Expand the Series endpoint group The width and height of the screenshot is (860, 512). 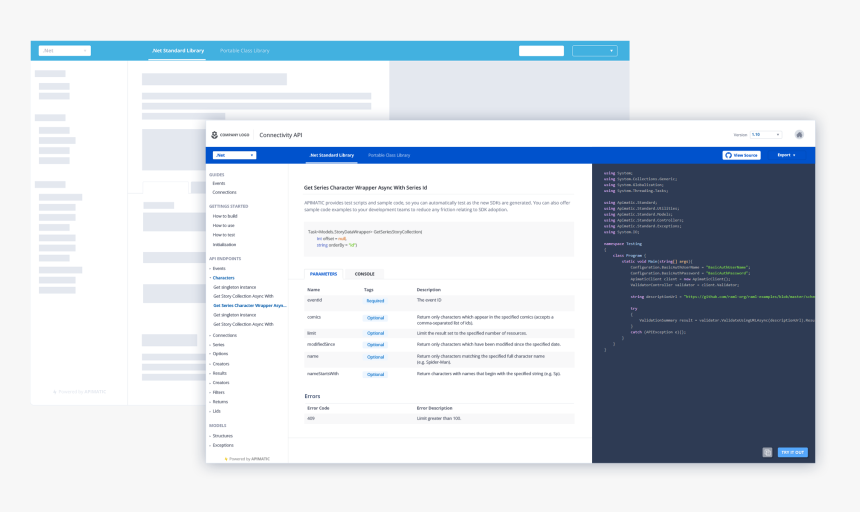(x=217, y=345)
